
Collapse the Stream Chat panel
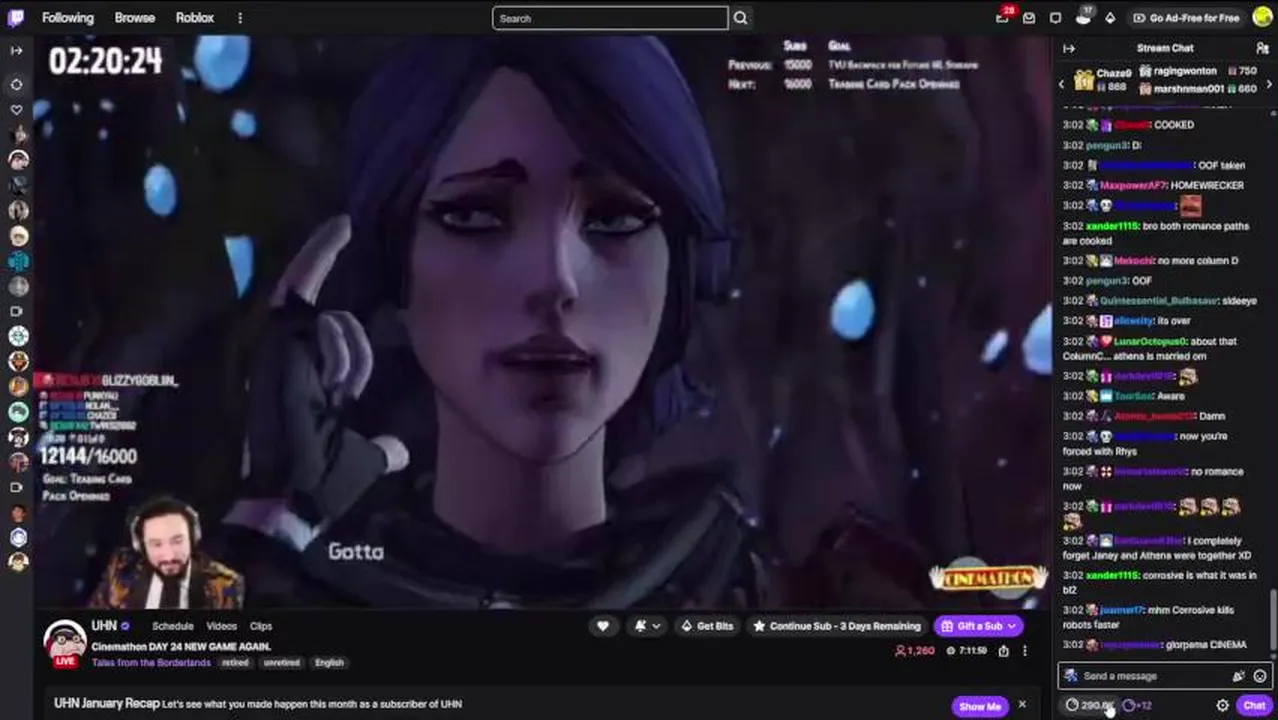click(x=1069, y=48)
